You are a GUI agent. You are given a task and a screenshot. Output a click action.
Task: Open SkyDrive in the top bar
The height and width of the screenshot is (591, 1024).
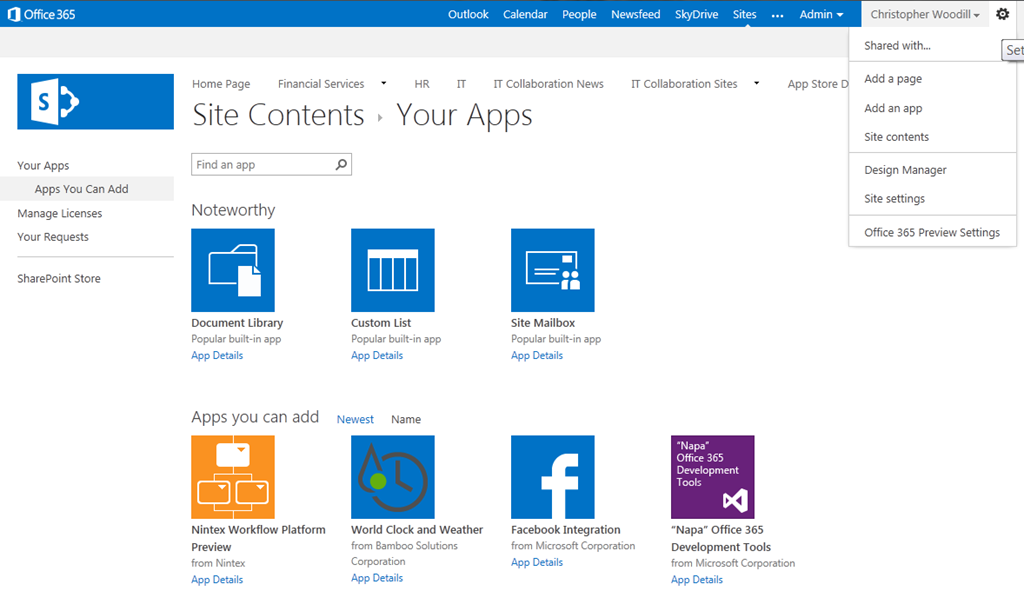point(696,14)
